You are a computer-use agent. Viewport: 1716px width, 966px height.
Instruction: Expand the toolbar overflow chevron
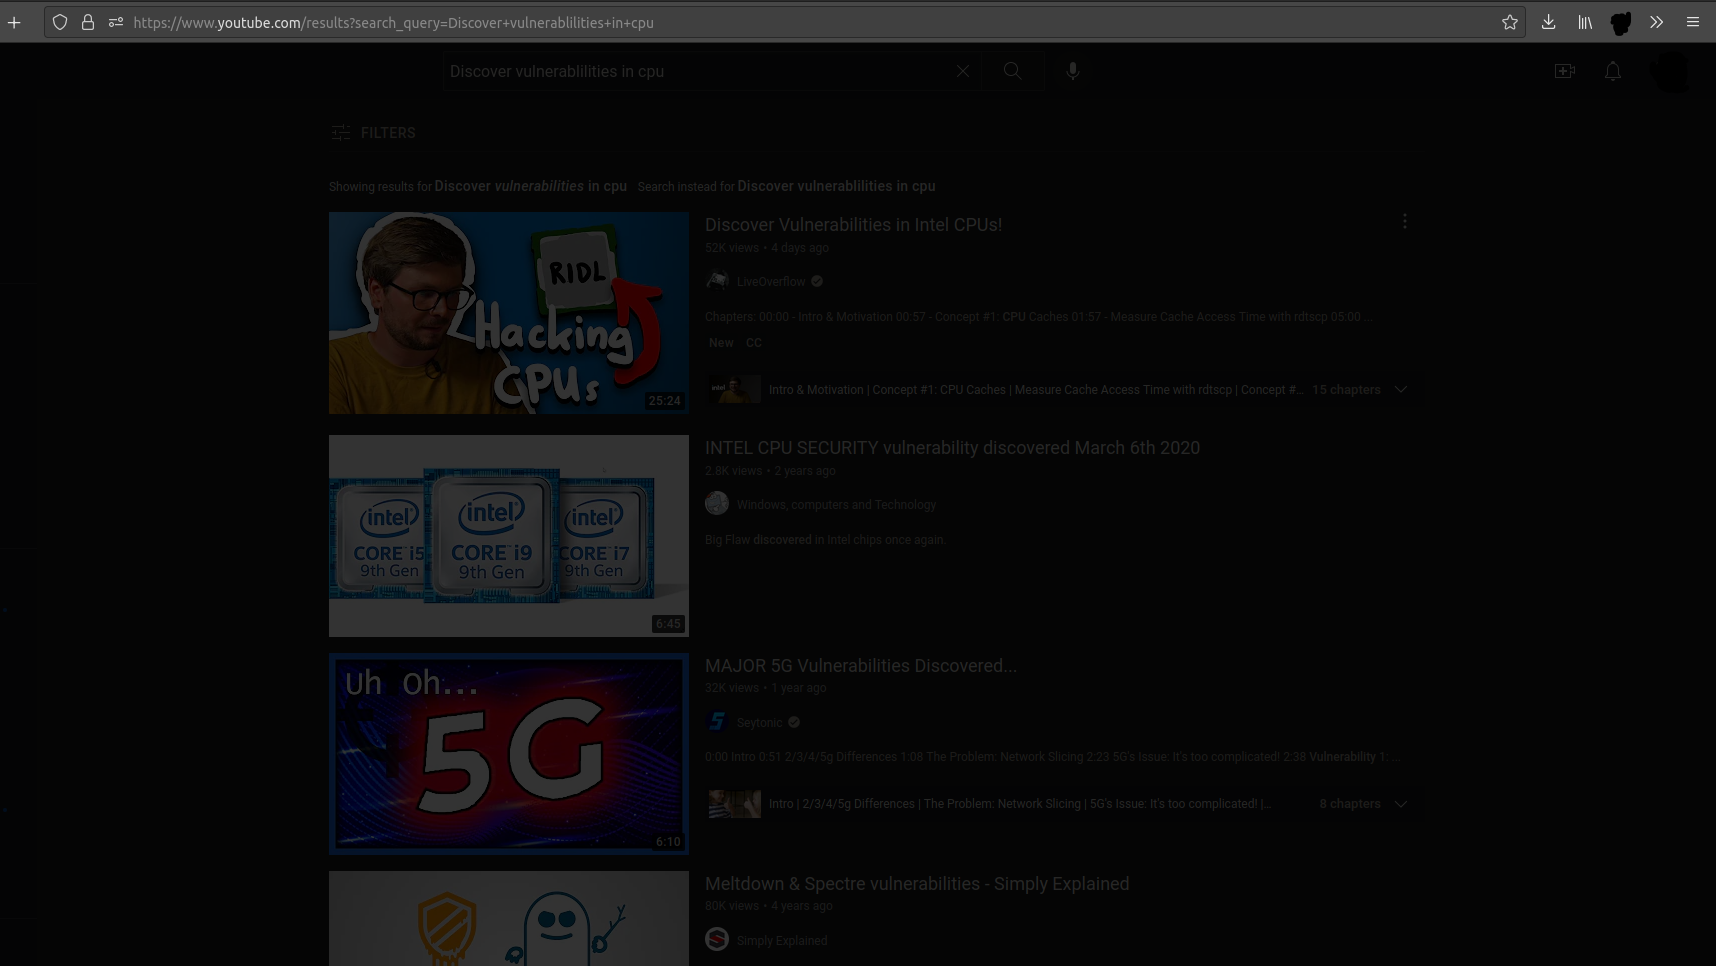click(x=1656, y=22)
